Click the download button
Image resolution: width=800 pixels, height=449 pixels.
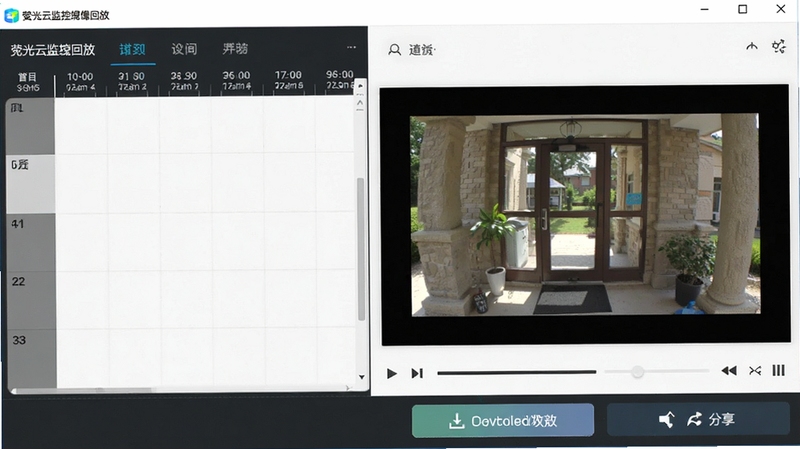503,420
